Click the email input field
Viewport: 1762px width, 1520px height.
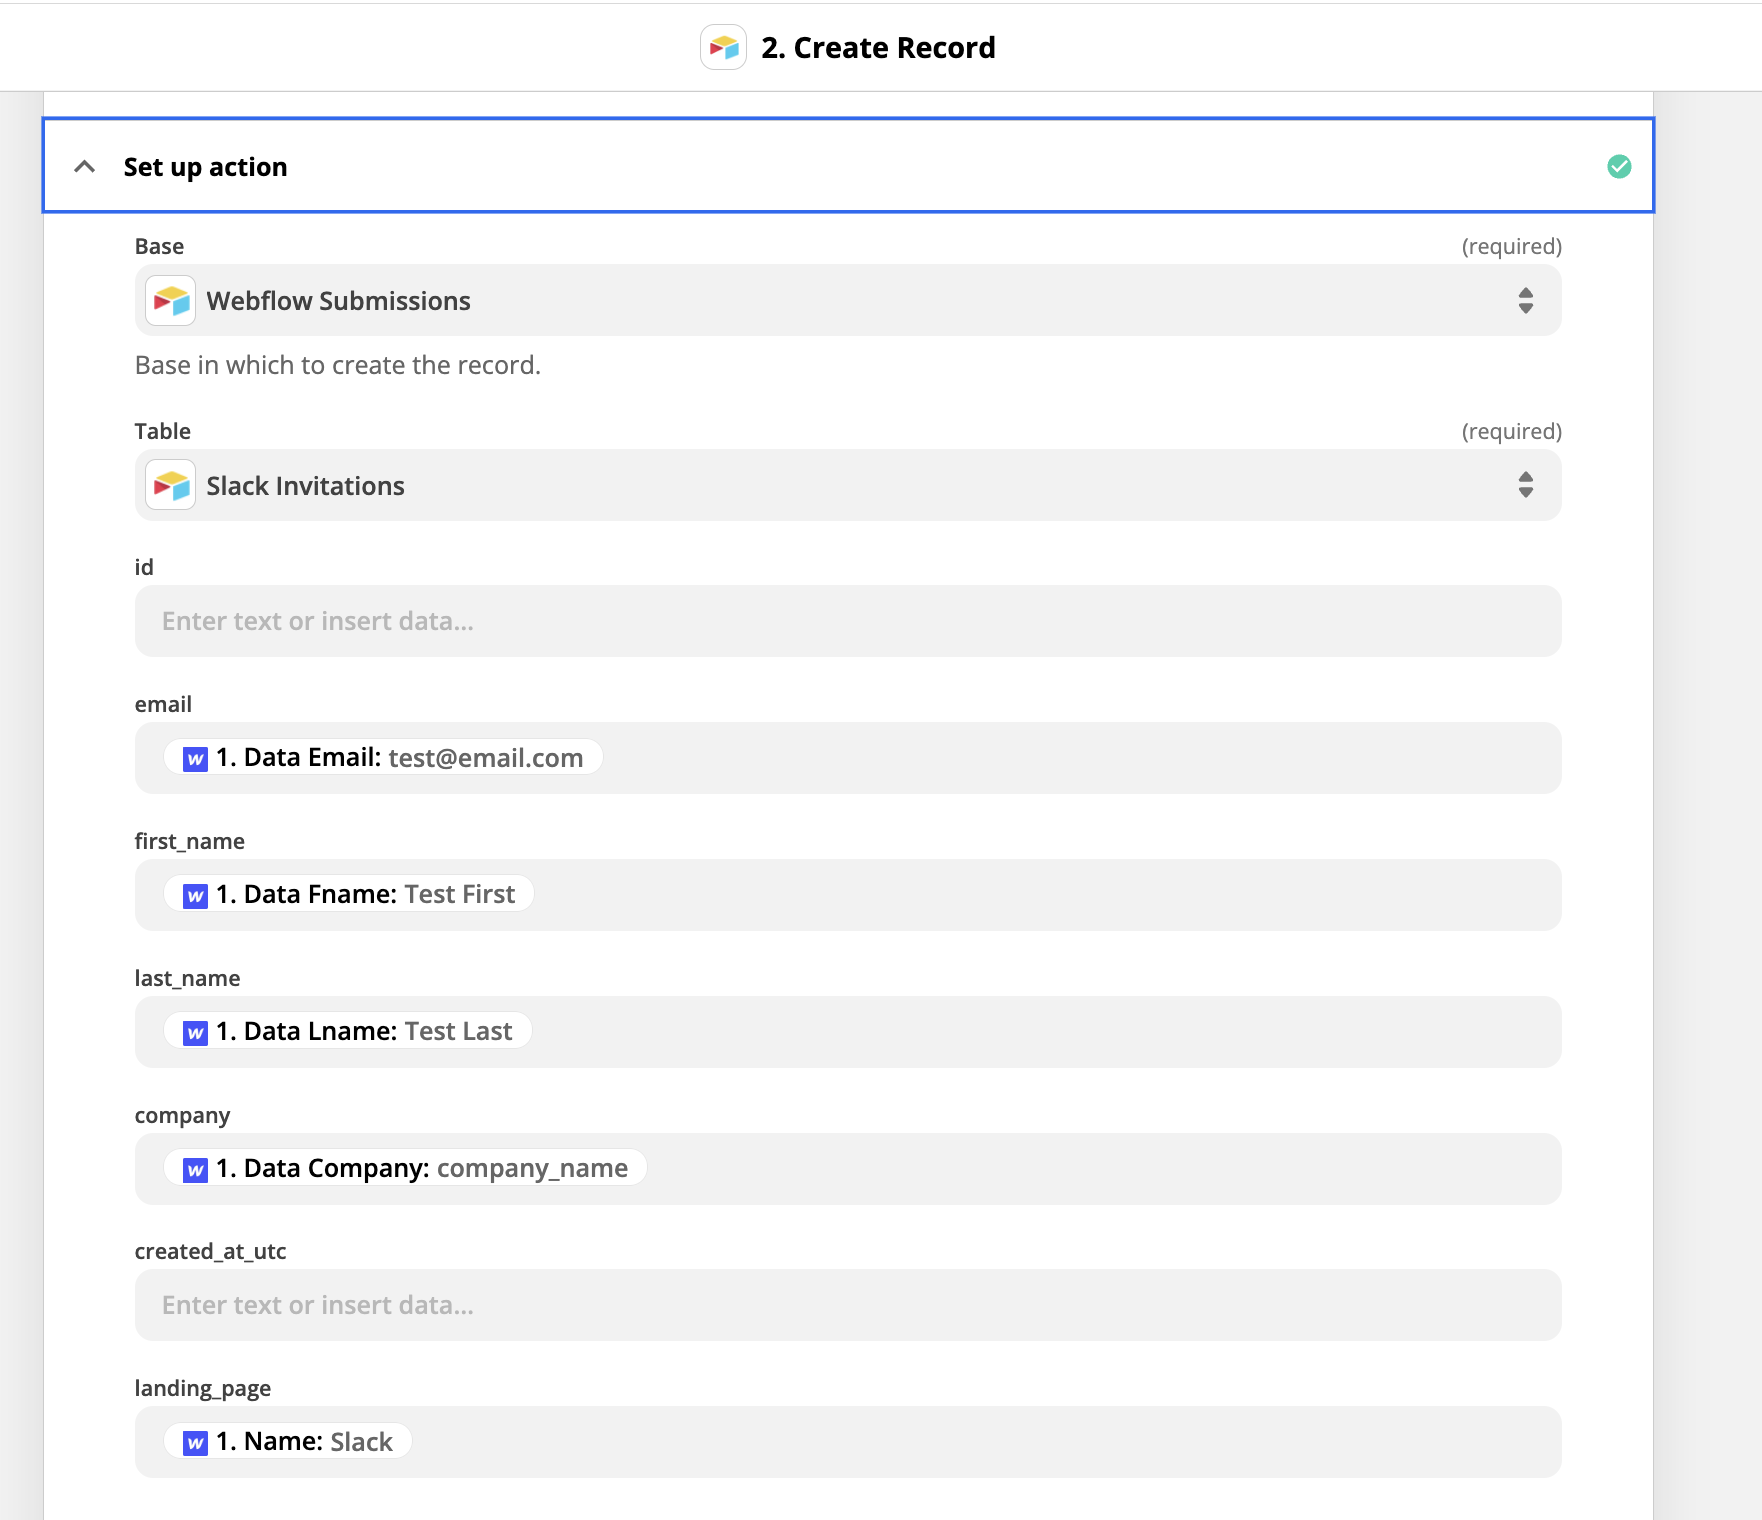pos(848,758)
